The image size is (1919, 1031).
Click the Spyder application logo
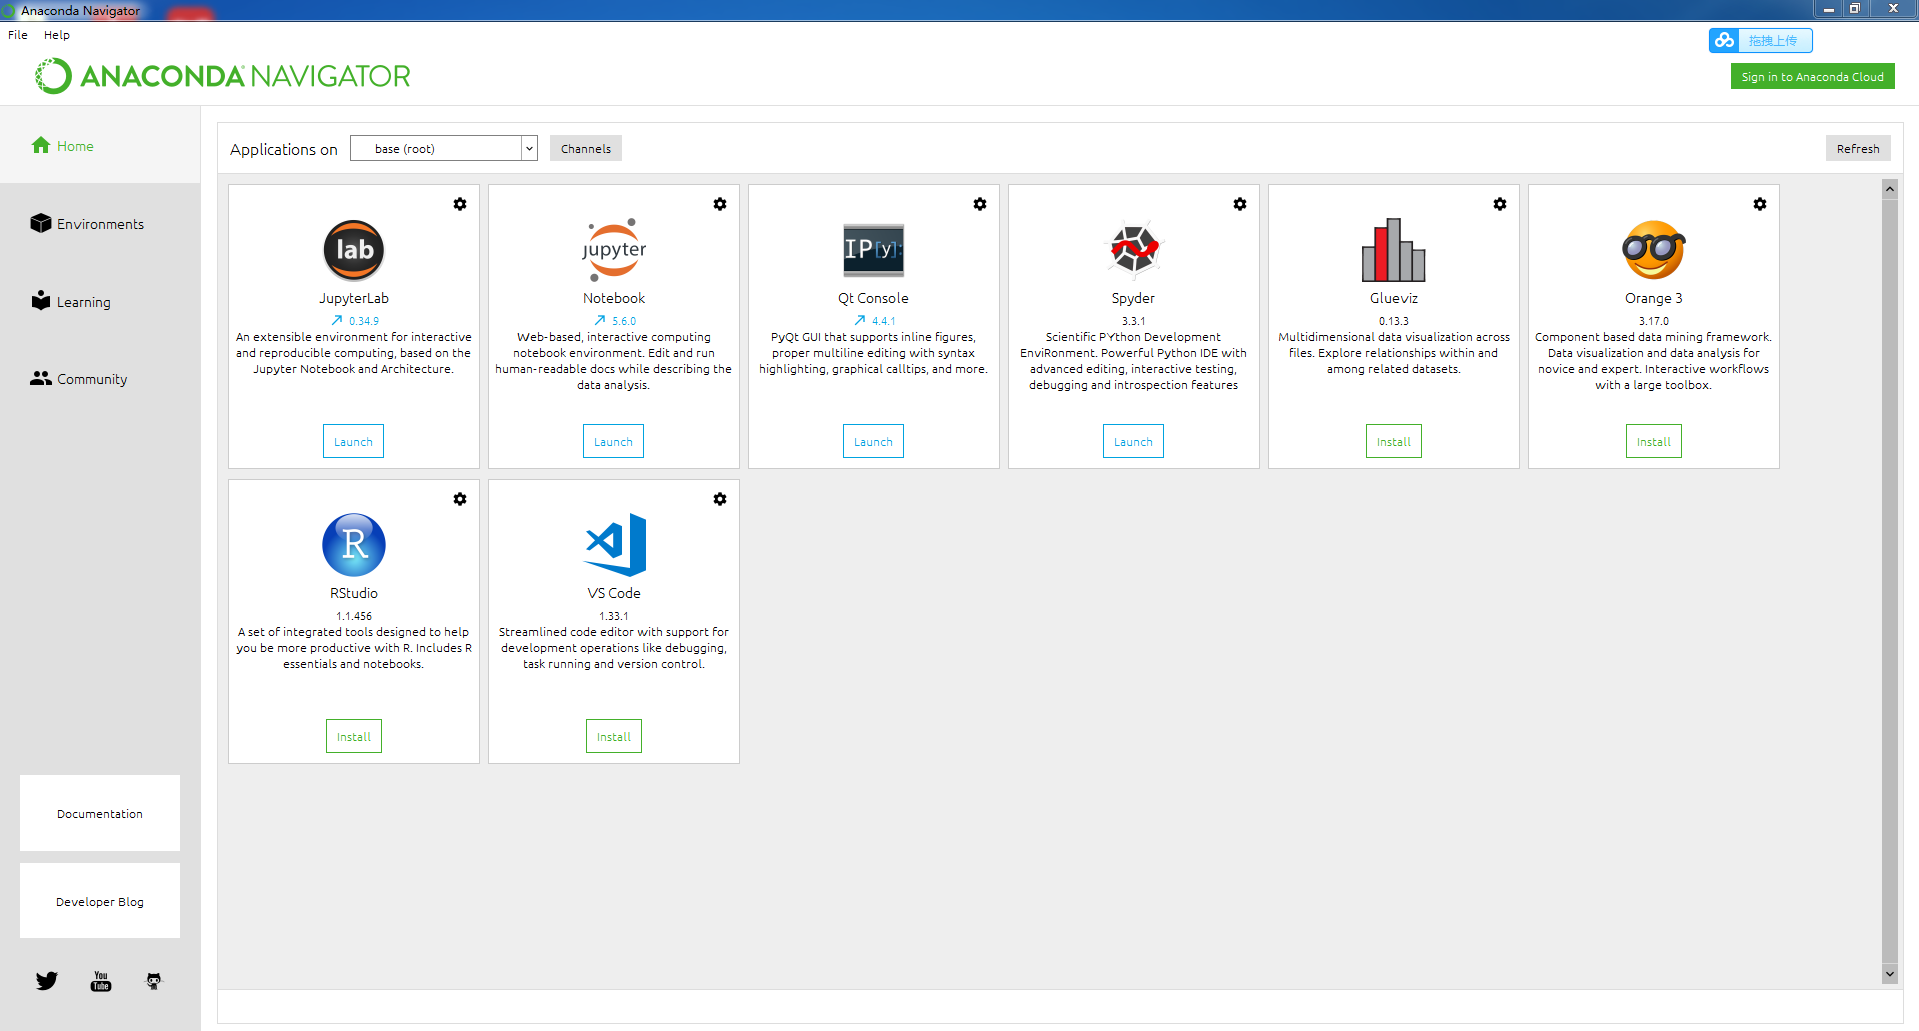pyautogui.click(x=1133, y=249)
